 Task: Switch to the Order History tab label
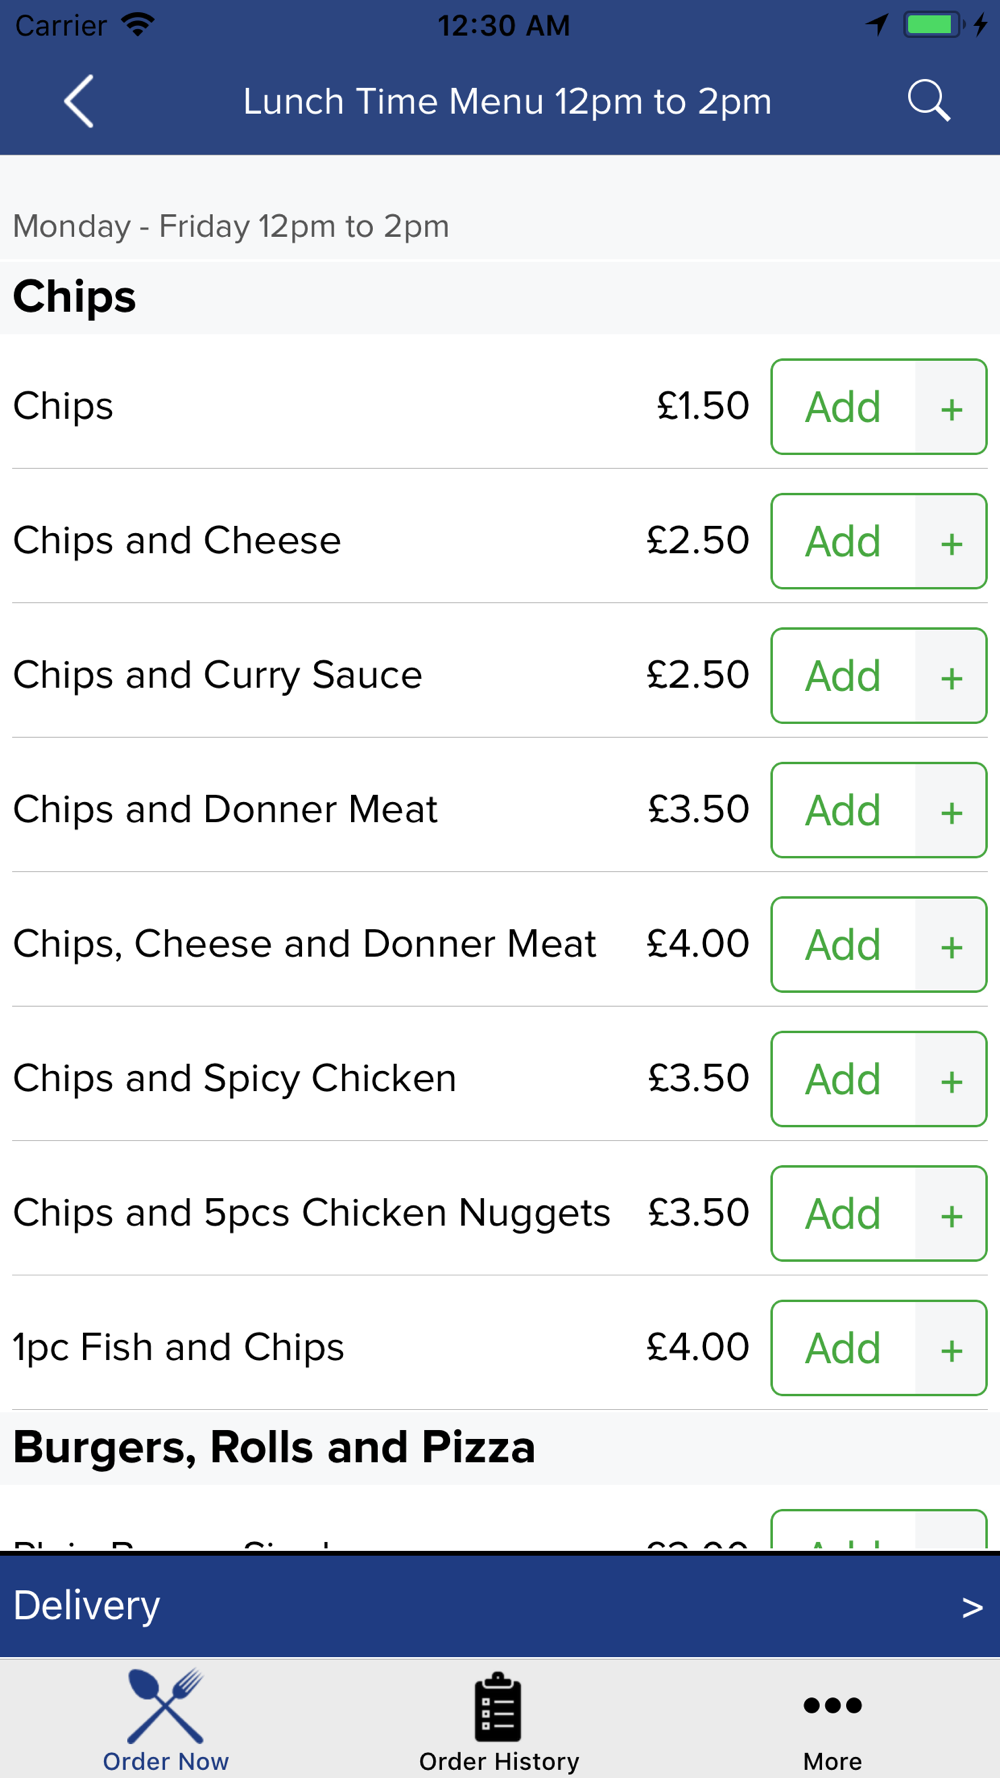[498, 1761]
